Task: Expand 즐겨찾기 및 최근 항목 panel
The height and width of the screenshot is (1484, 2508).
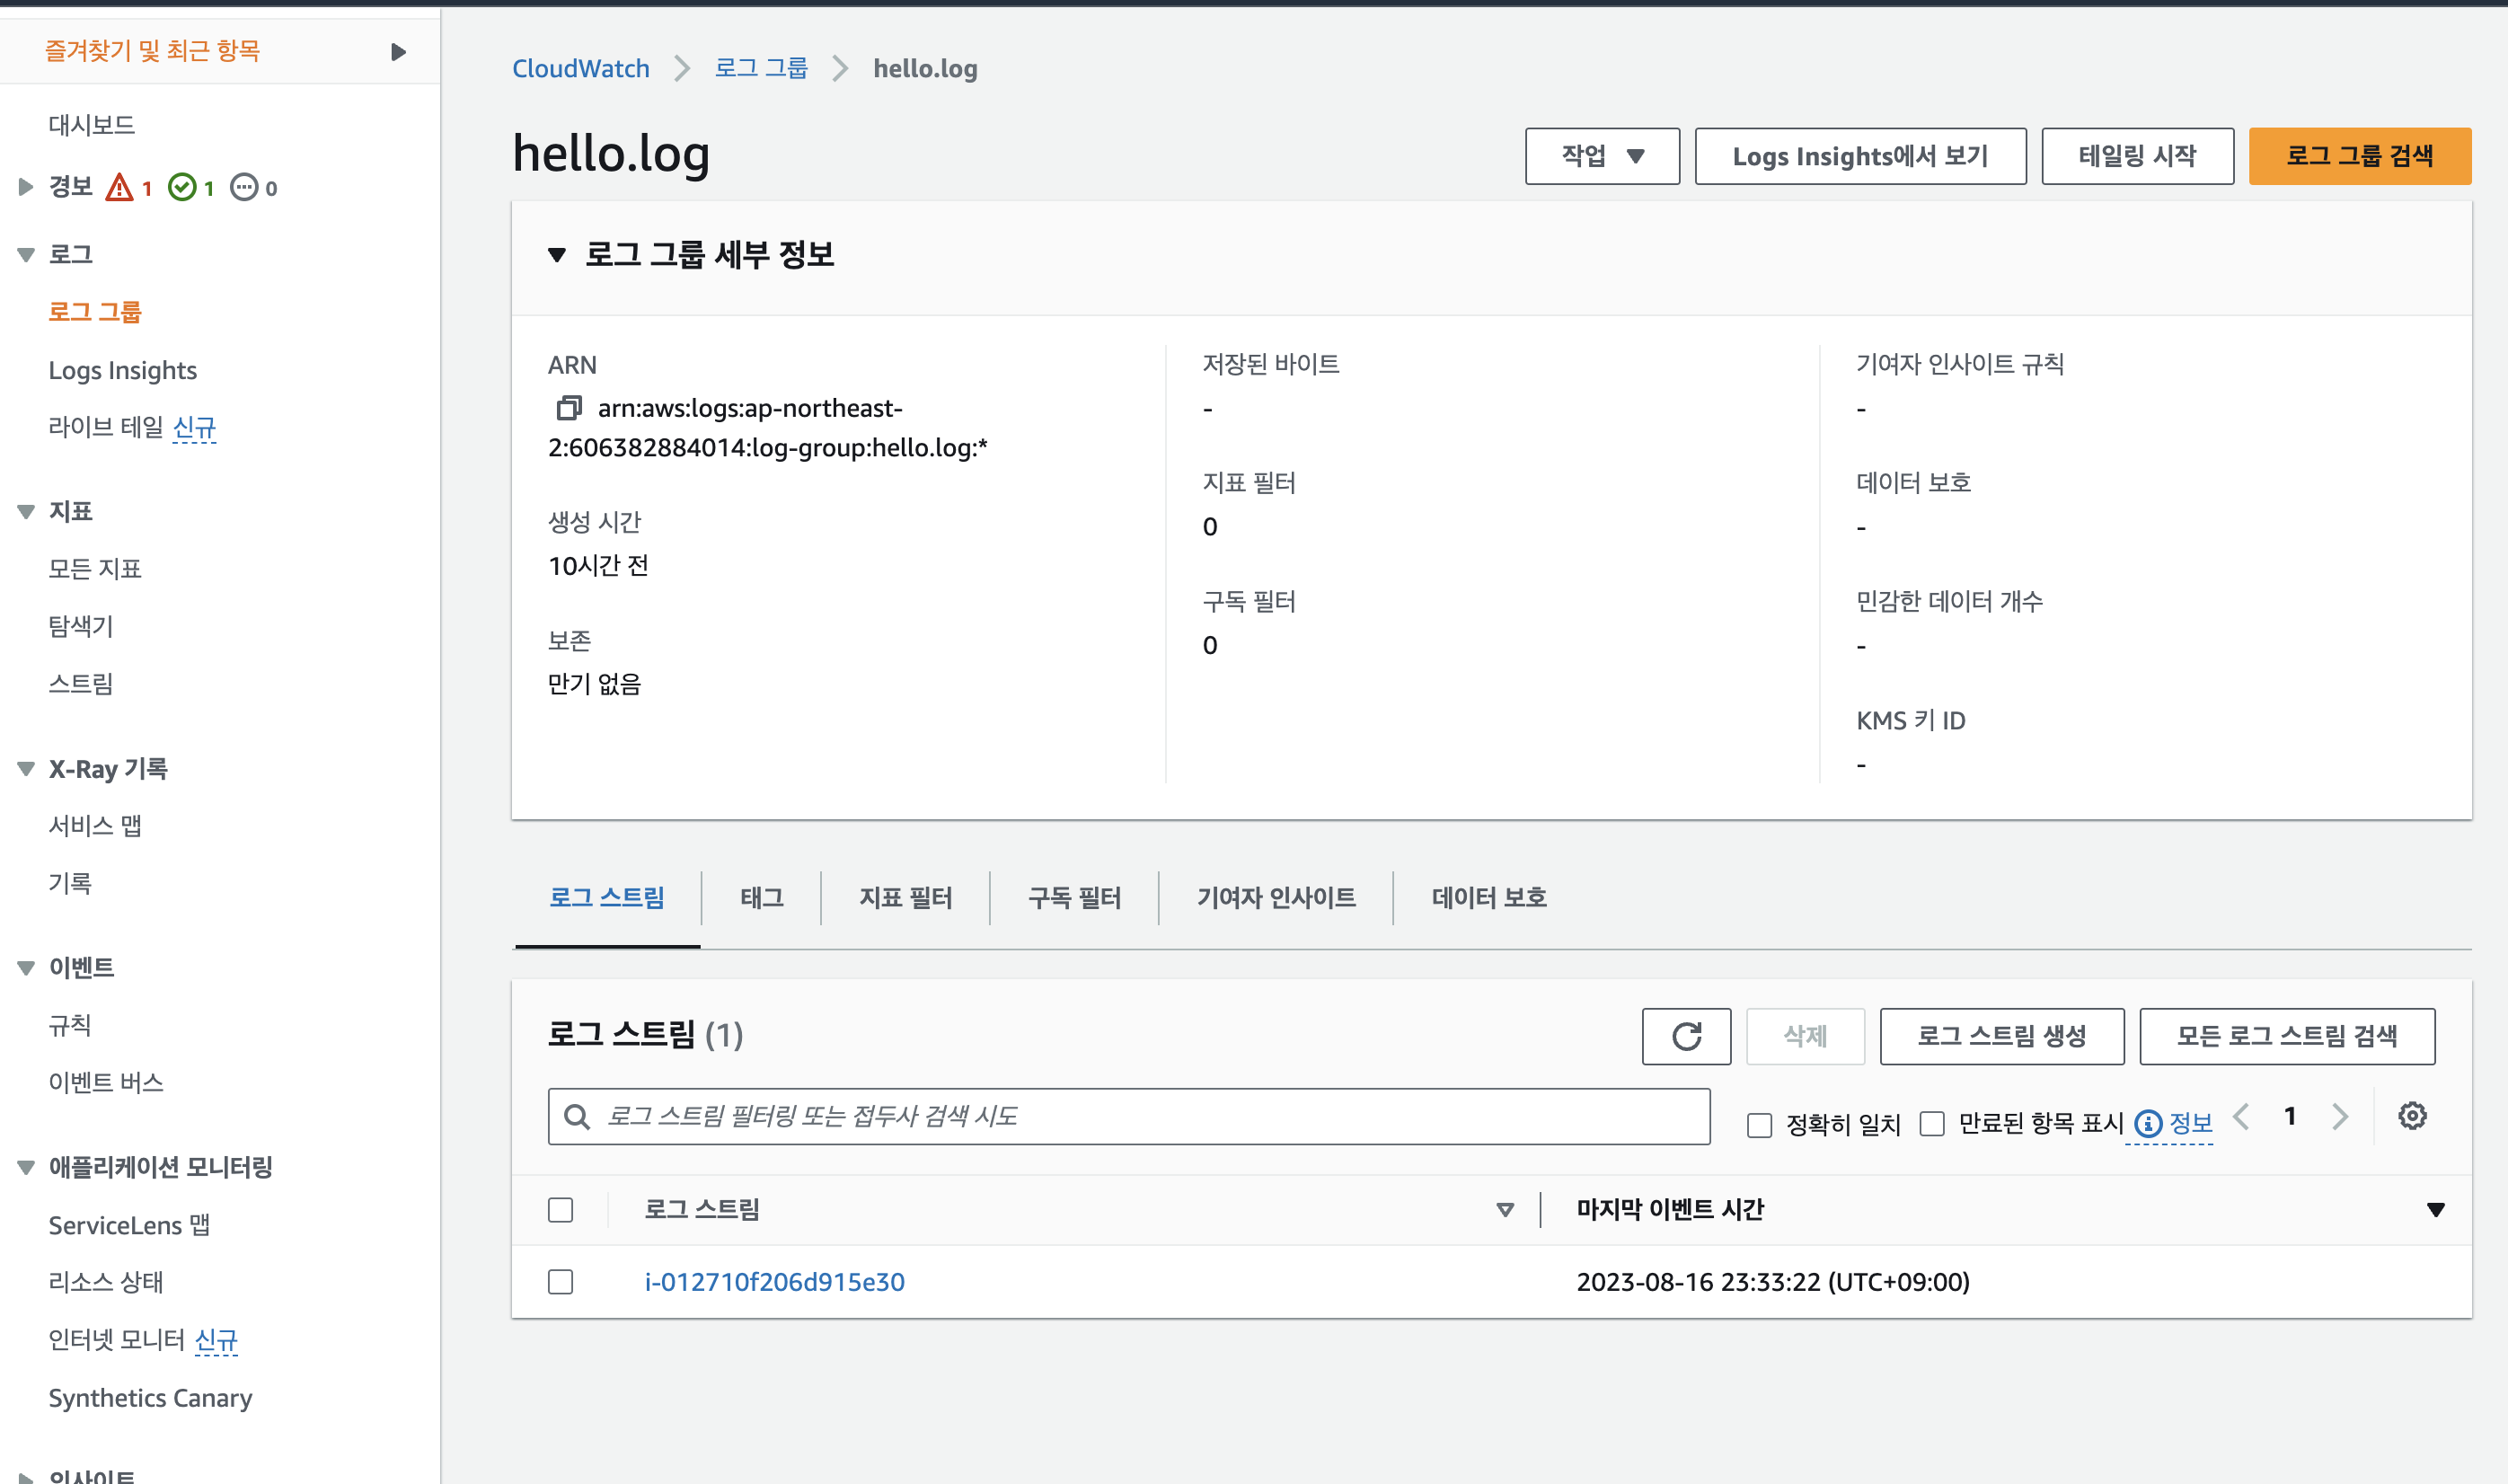Action: (x=398, y=51)
